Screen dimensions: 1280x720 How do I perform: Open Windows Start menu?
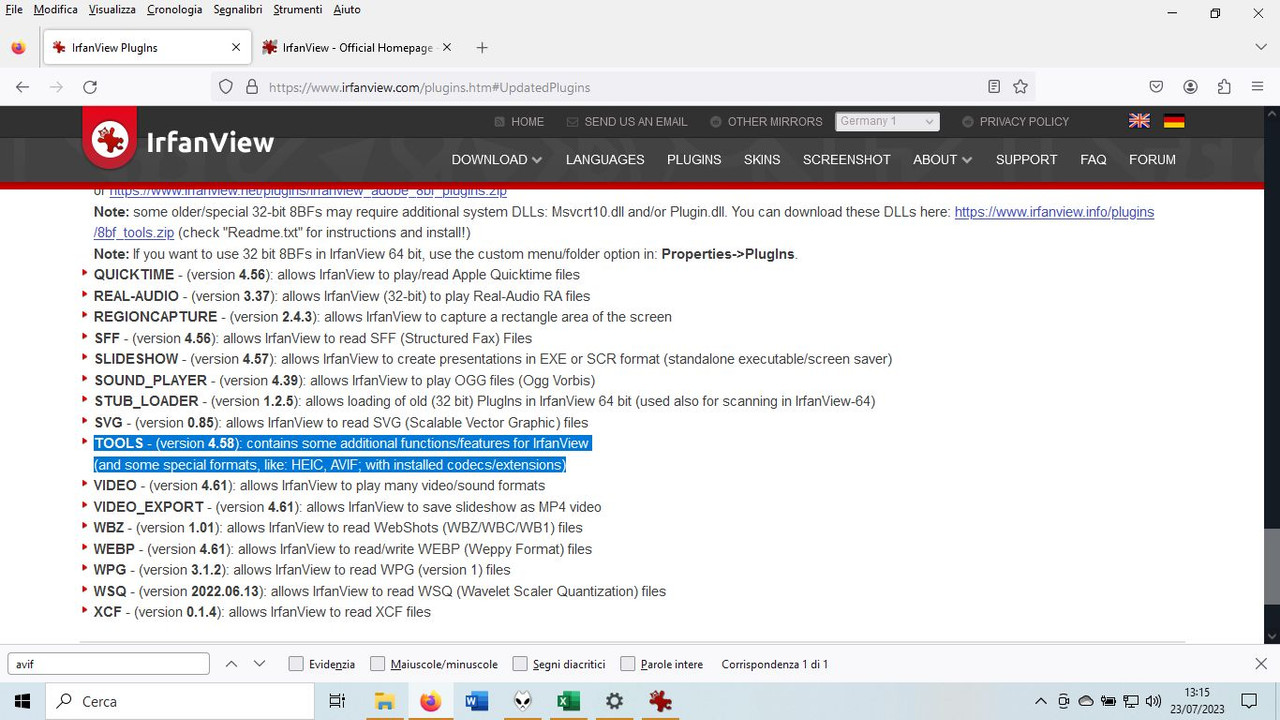point(22,701)
